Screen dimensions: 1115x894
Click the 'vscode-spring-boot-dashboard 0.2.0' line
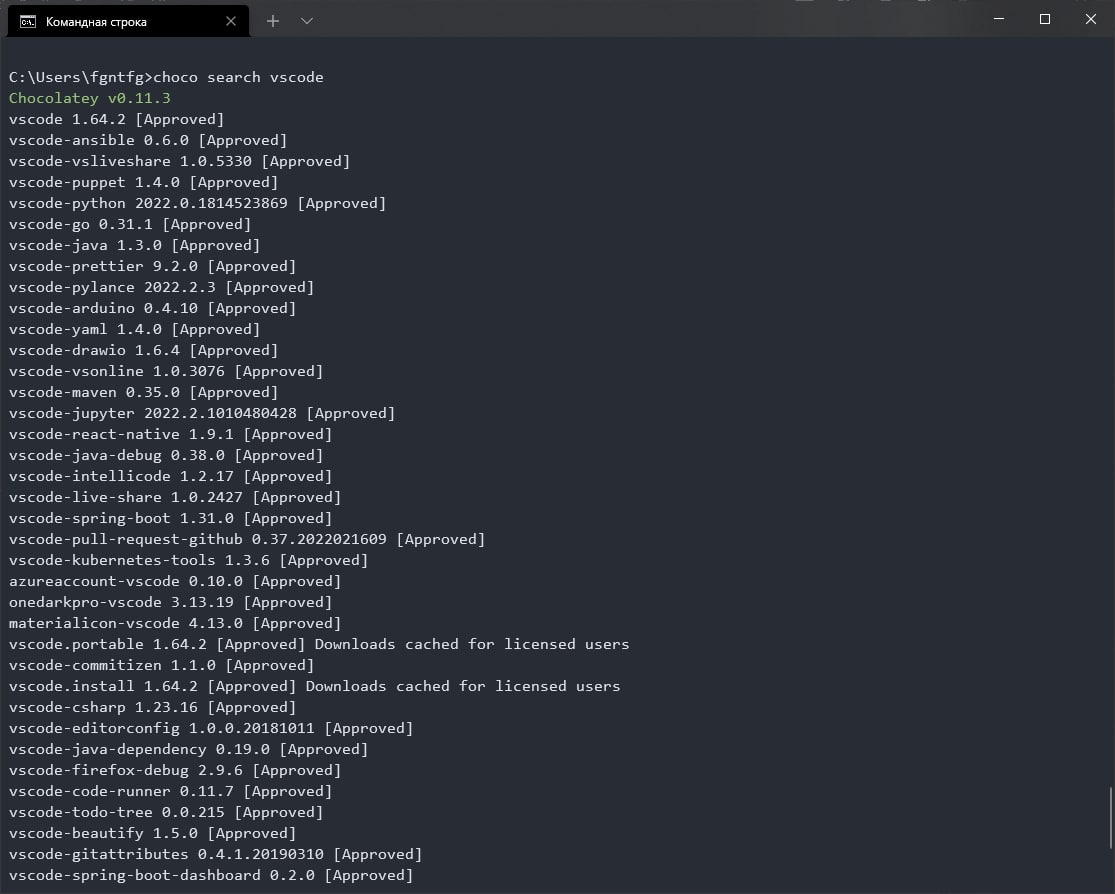tap(211, 875)
